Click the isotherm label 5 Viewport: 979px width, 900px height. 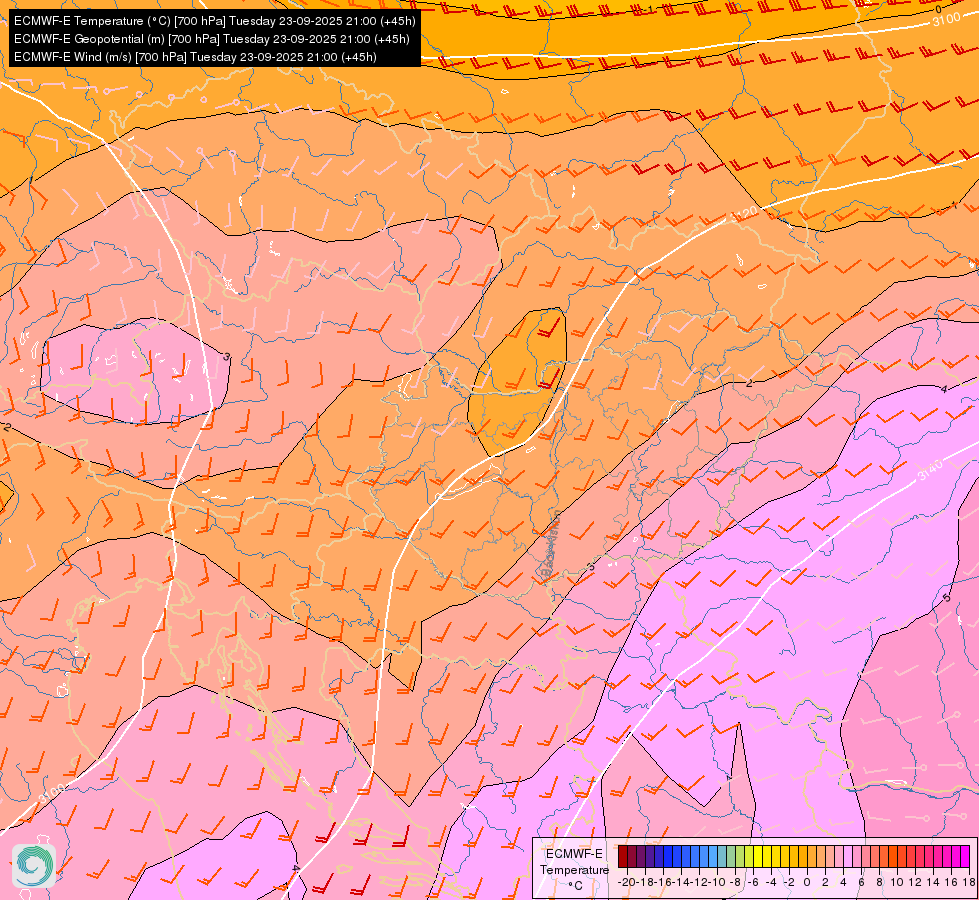947,598
